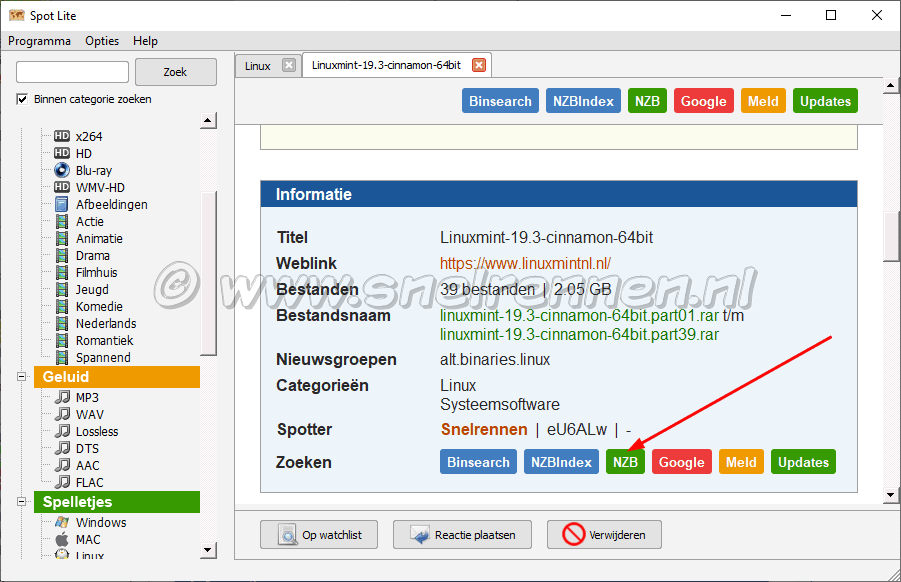The height and width of the screenshot is (582, 901).
Task: Select the x264 HD category icon
Action: pyautogui.click(x=61, y=136)
